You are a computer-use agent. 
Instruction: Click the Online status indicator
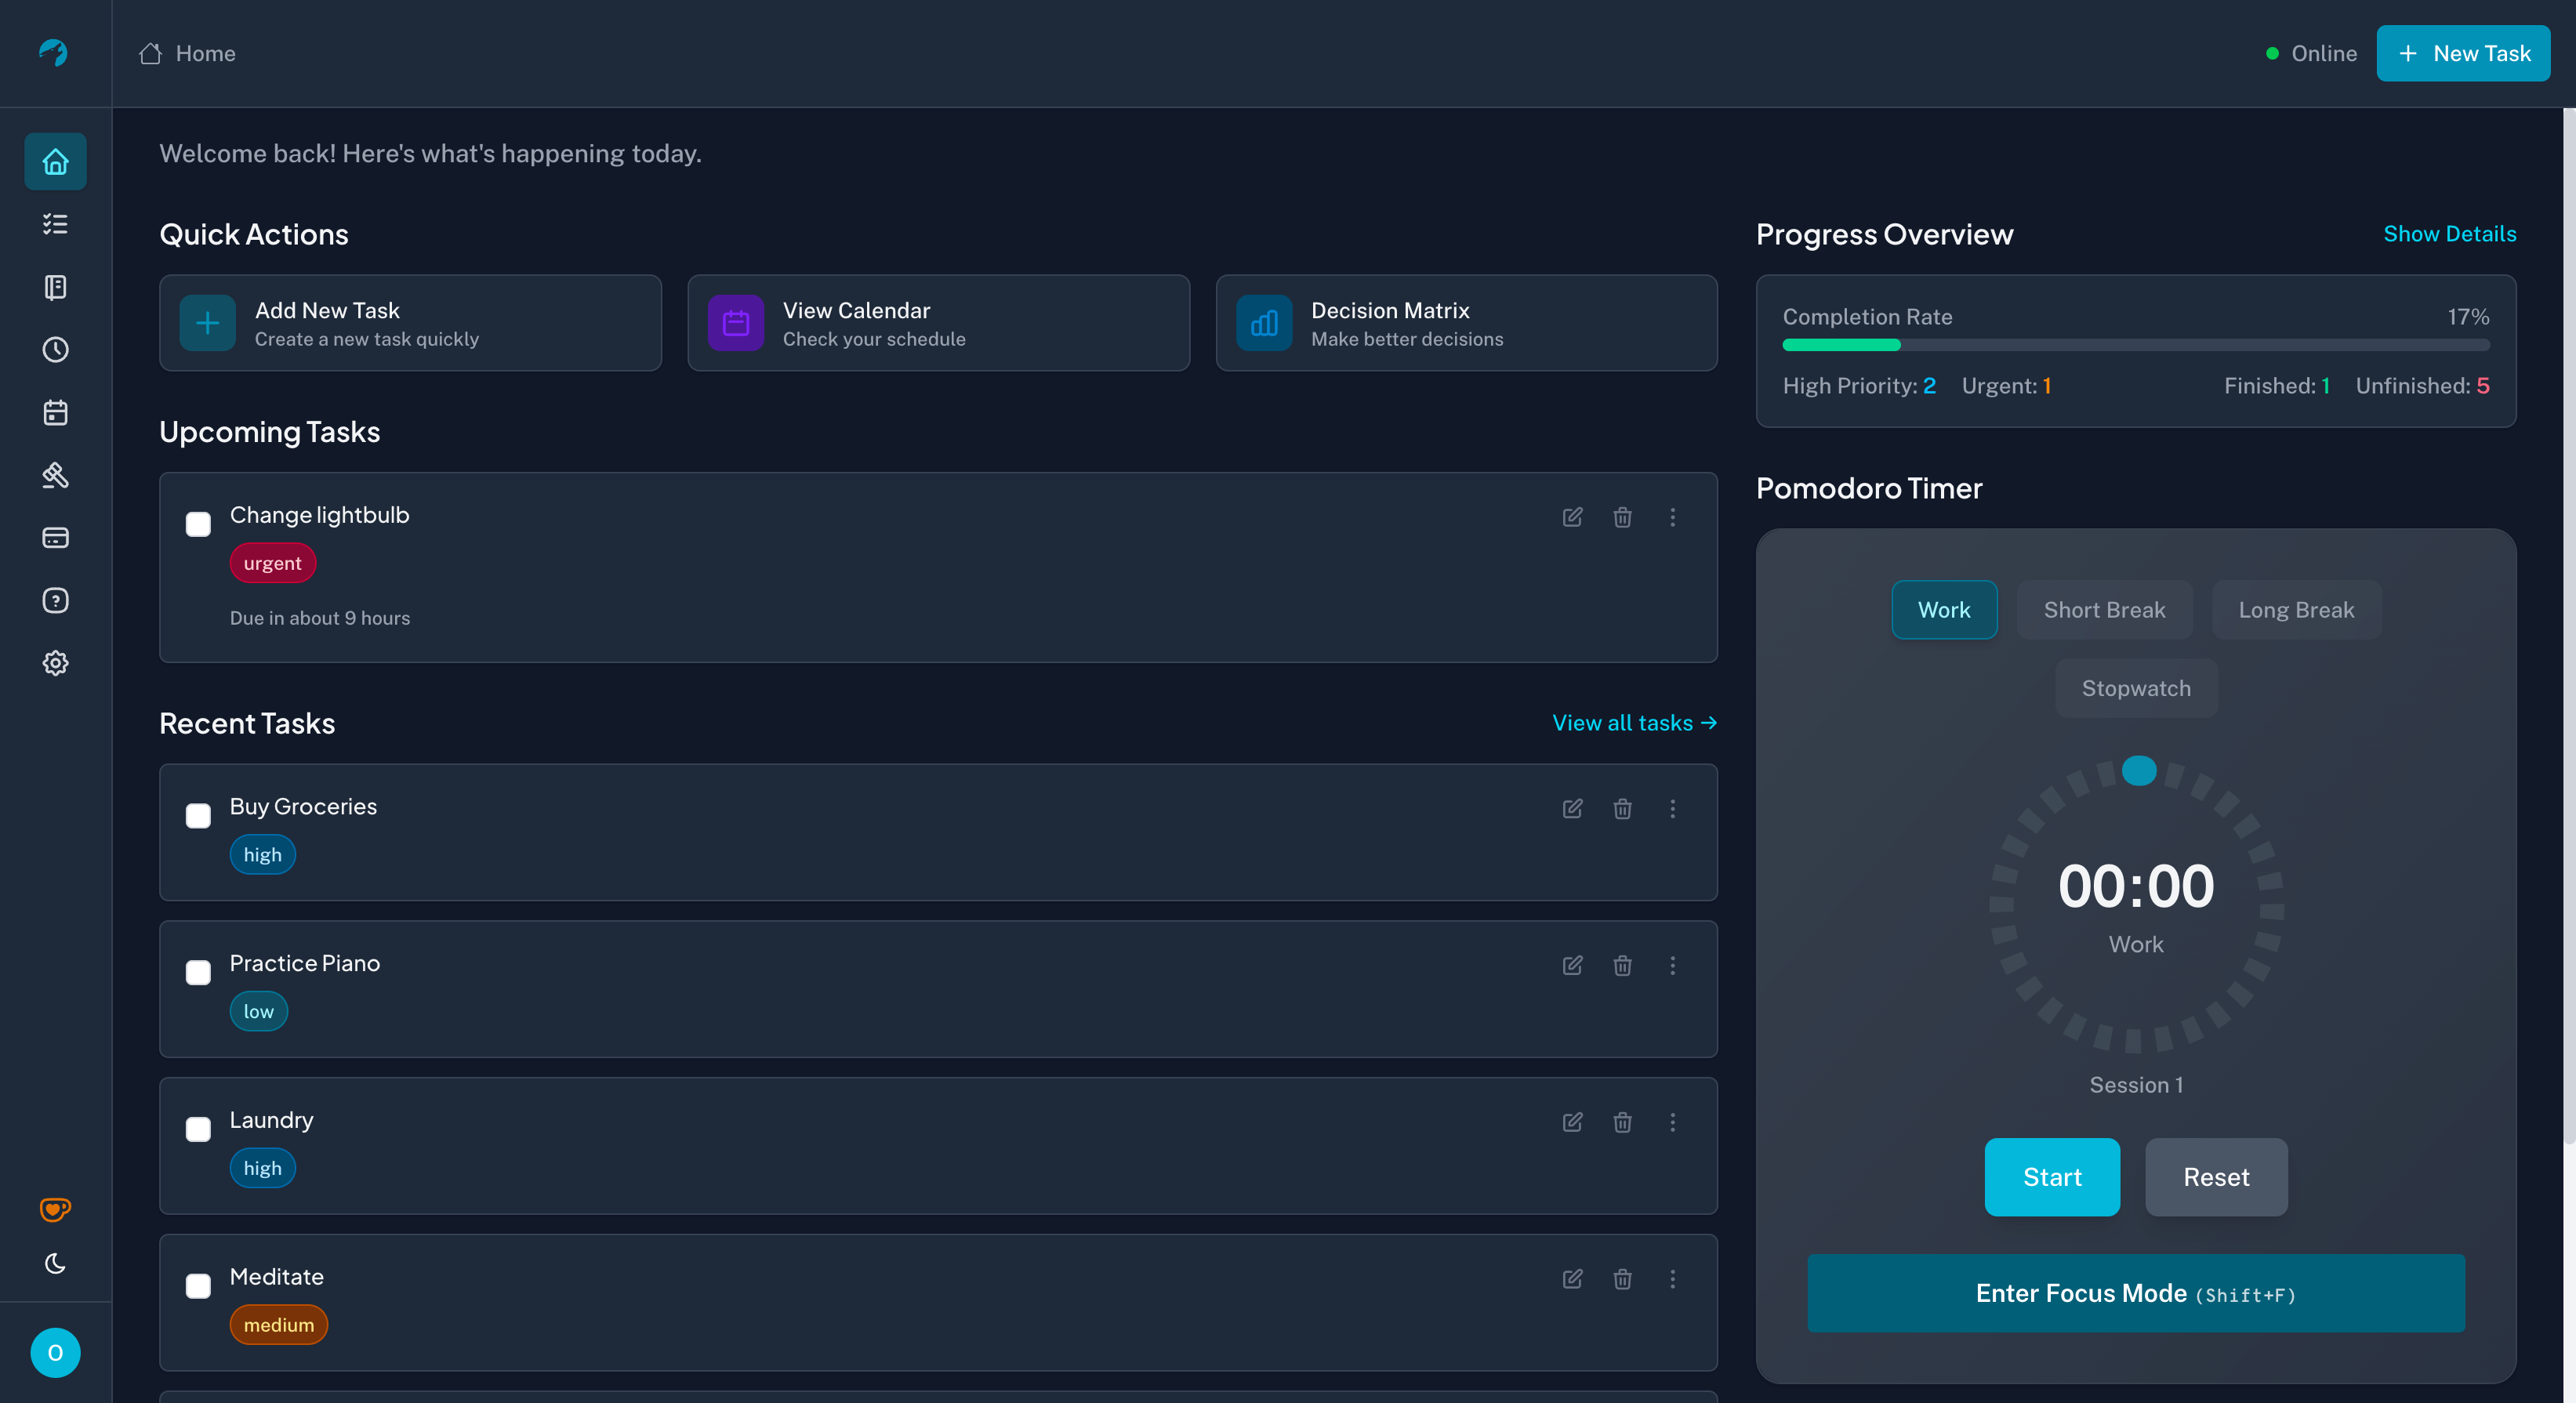[x=2311, y=53]
